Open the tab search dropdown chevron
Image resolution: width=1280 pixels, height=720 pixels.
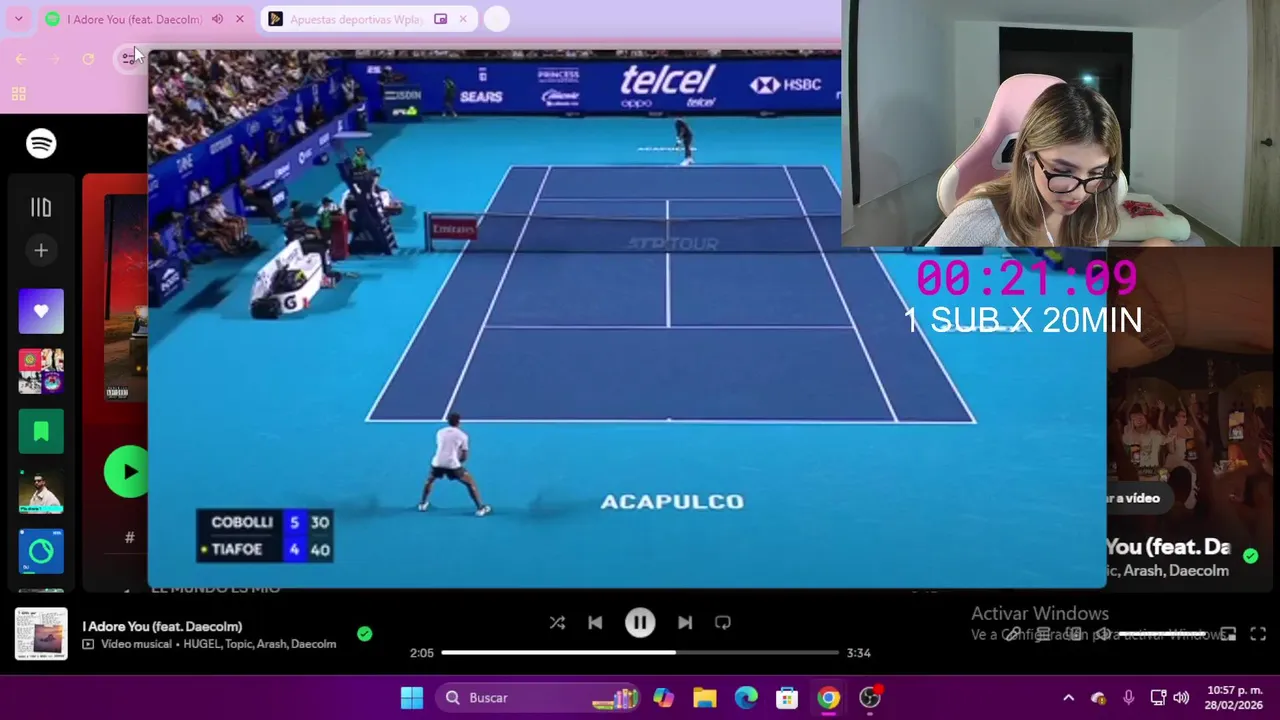18,19
